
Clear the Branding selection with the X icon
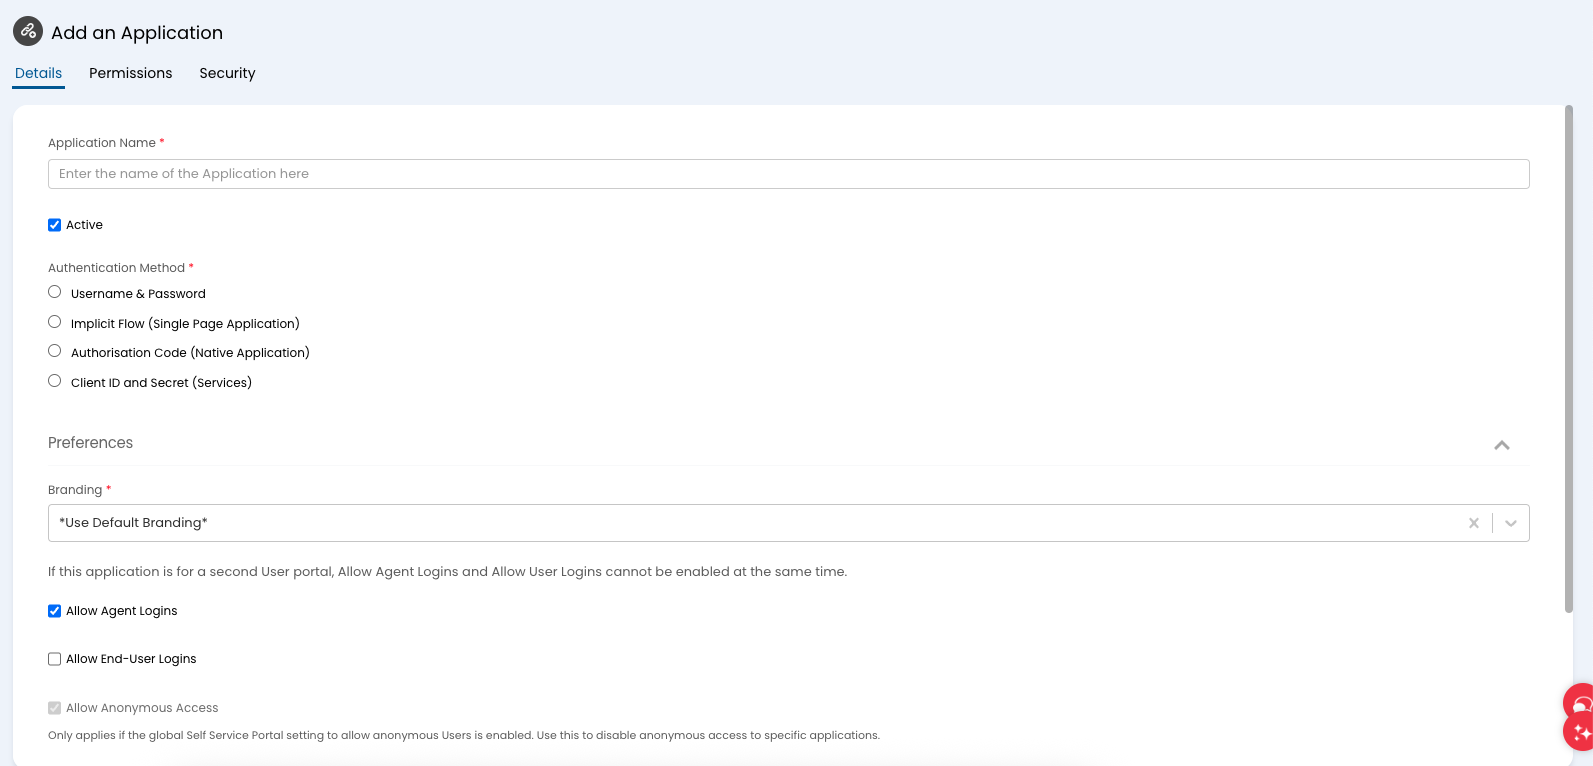click(x=1473, y=523)
